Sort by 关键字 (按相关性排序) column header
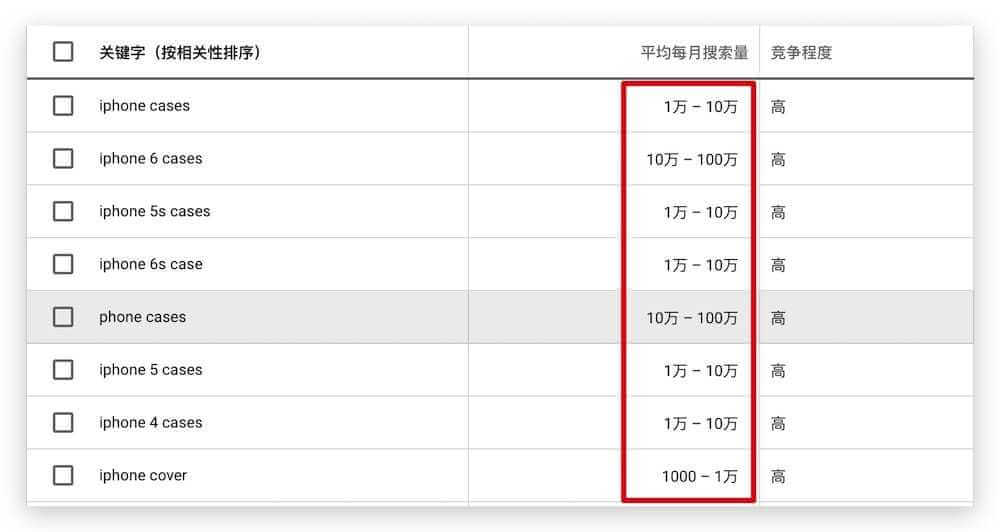The width and height of the screenshot is (1000, 532). 180,52
